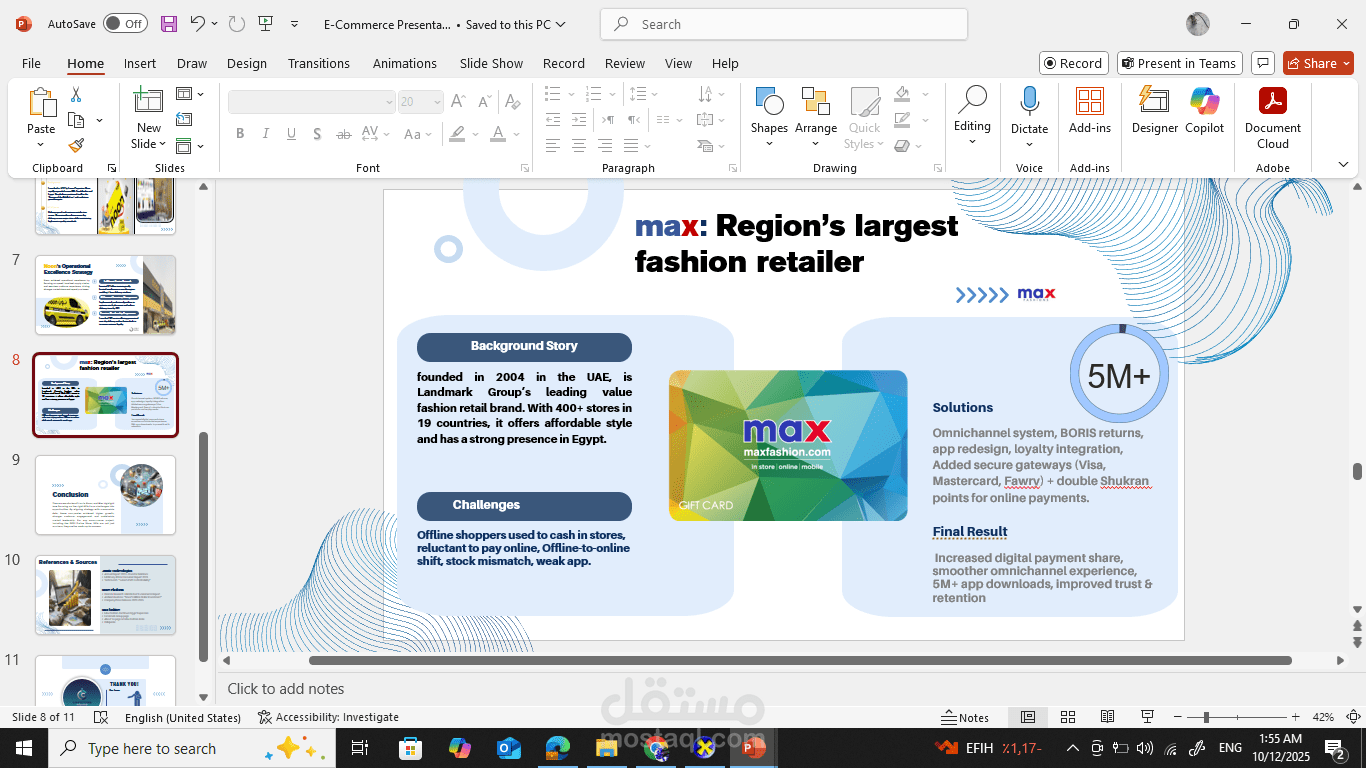Switch to the Transitions tab
Viewport: 1366px width, 768px height.
(x=319, y=63)
